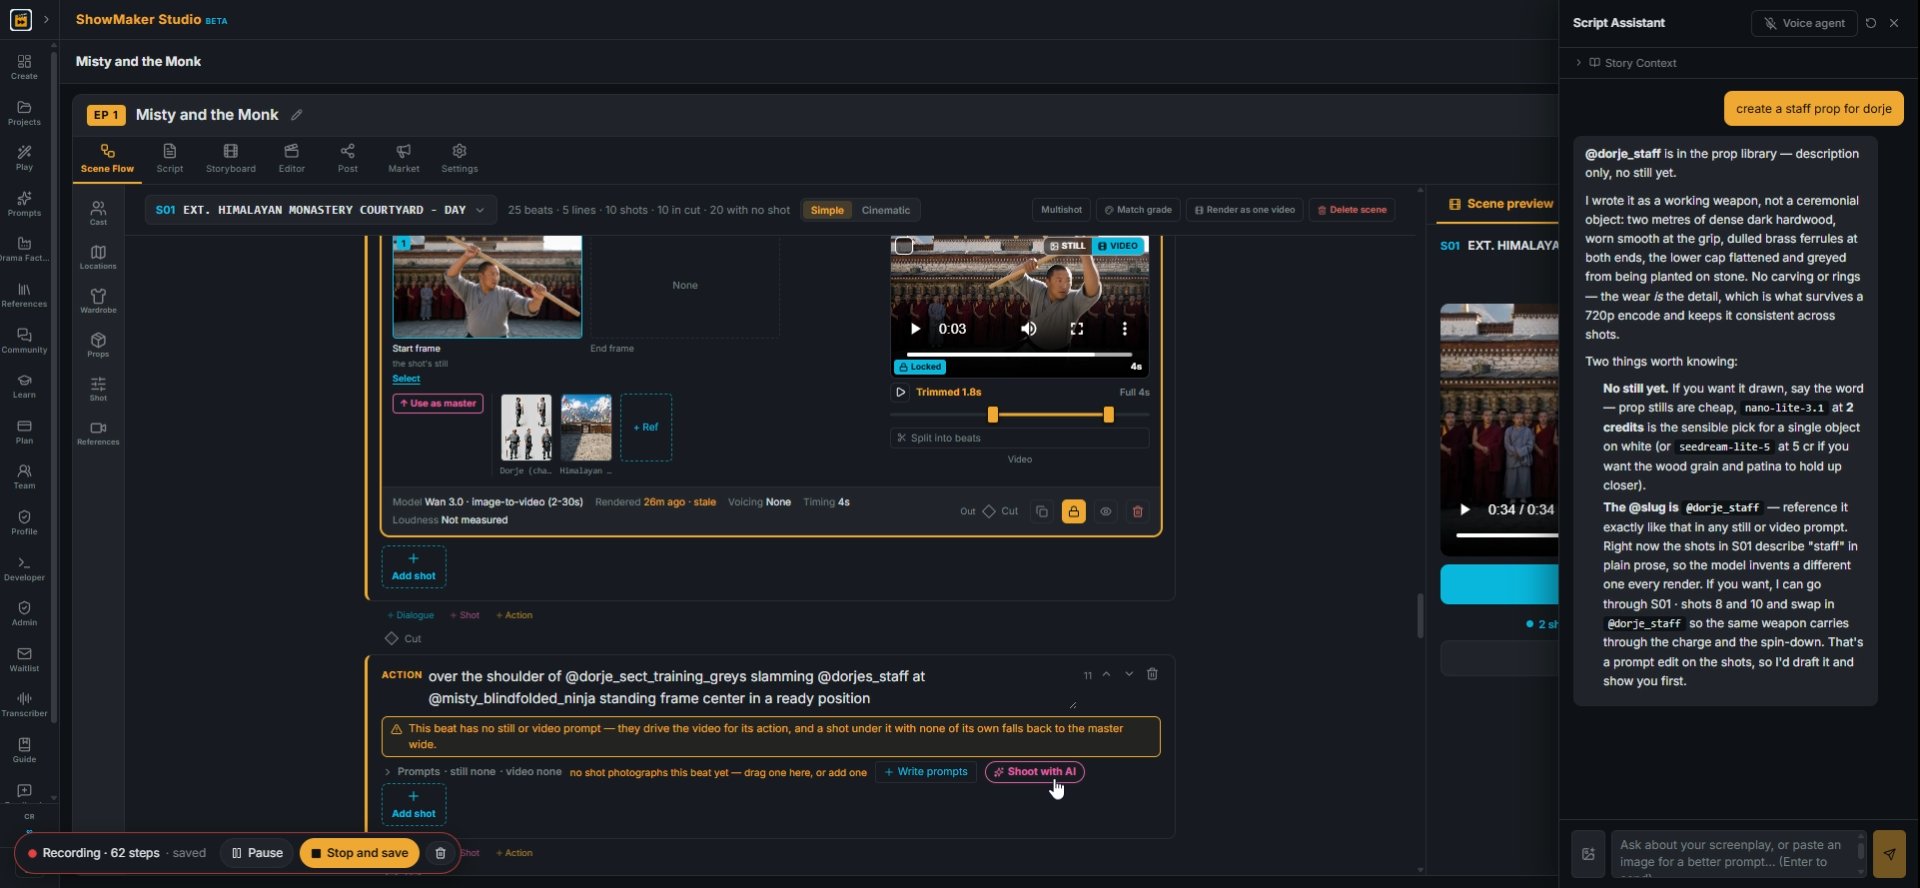
Task: Expand the Prompts row under the action beat
Action: (x=473, y=772)
